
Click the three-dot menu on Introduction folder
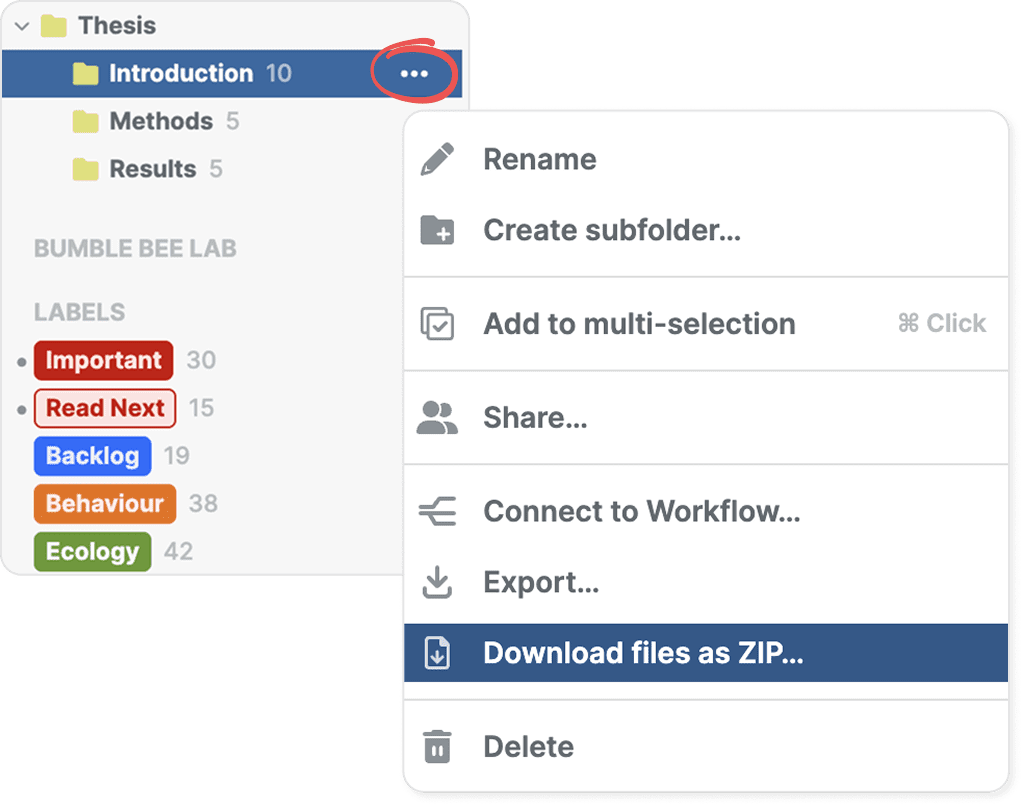point(414,73)
